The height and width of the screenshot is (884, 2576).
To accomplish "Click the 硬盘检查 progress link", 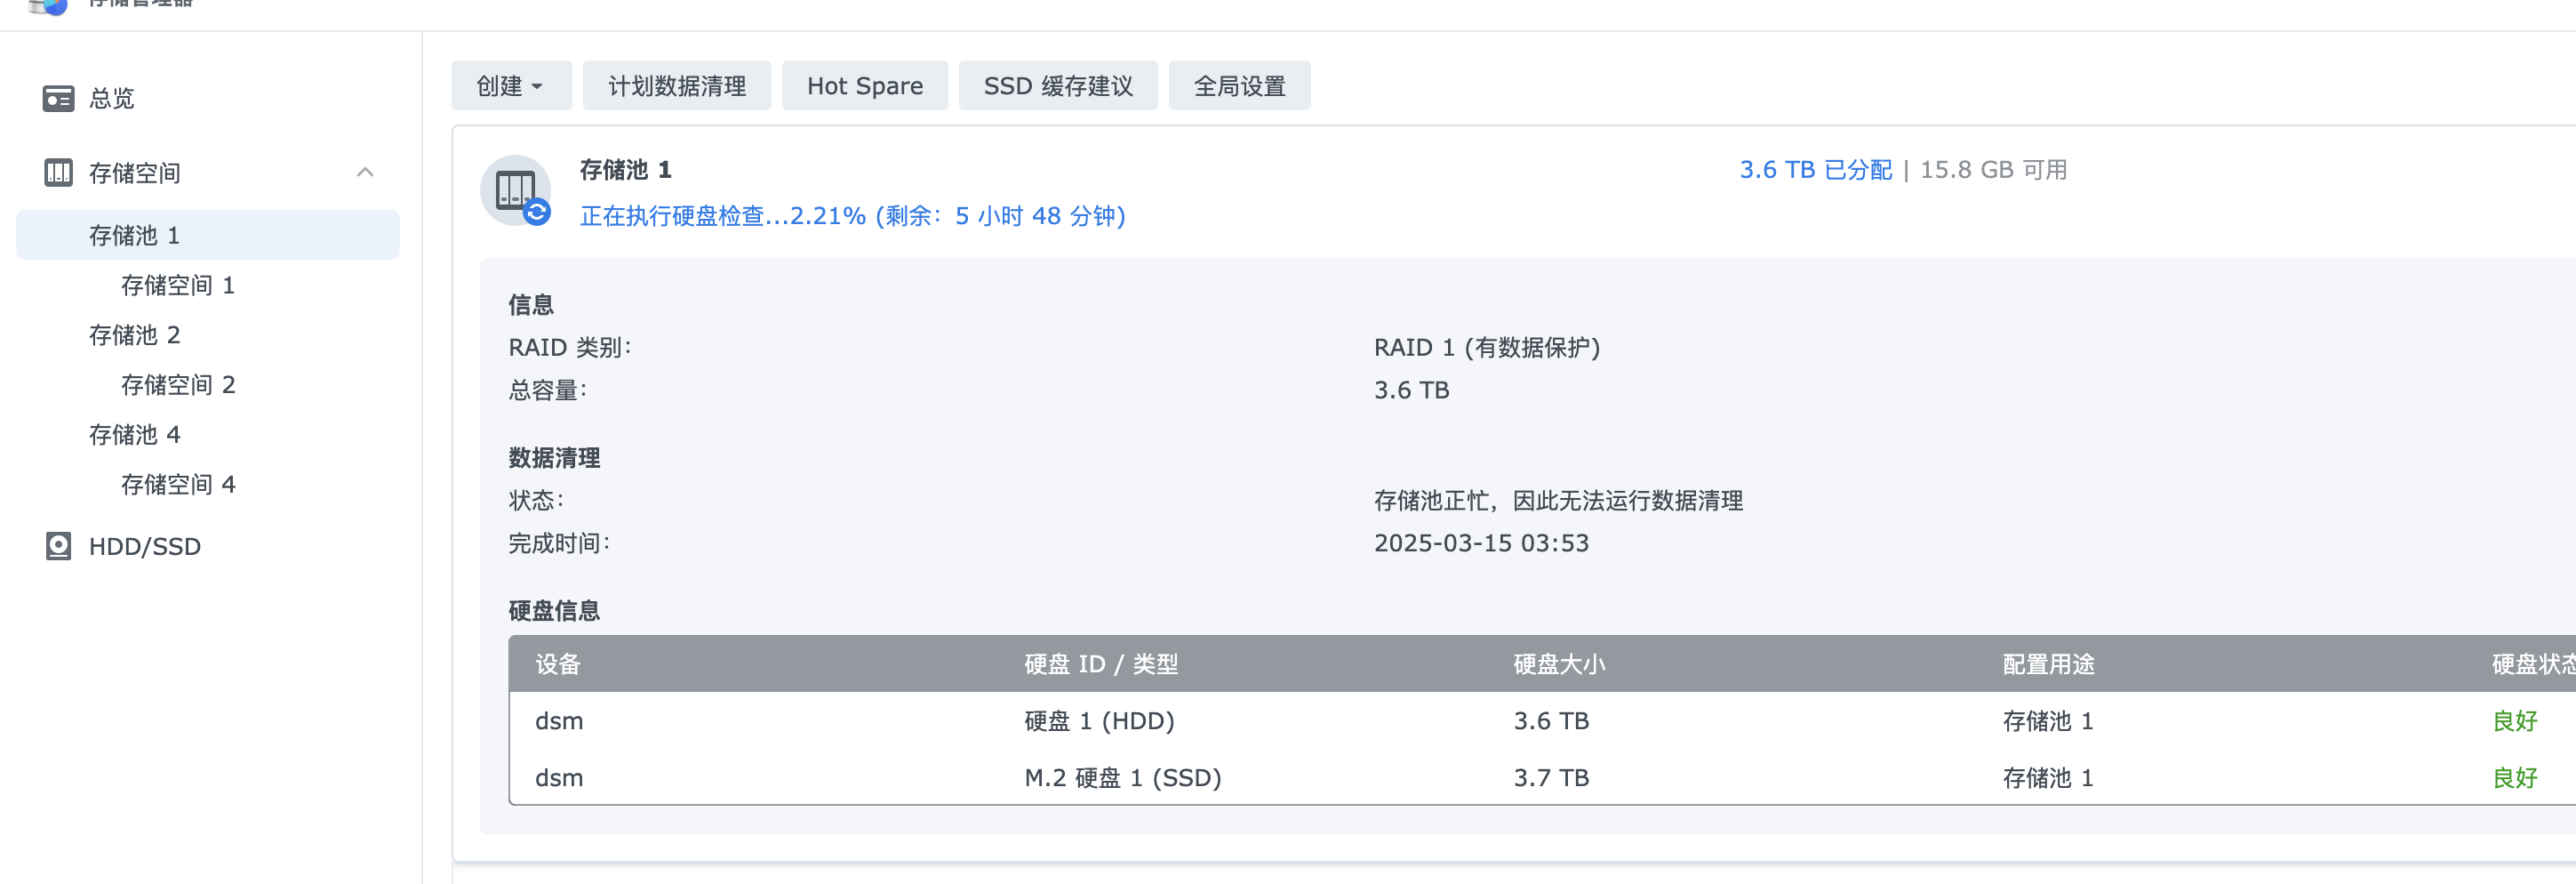I will coord(850,216).
